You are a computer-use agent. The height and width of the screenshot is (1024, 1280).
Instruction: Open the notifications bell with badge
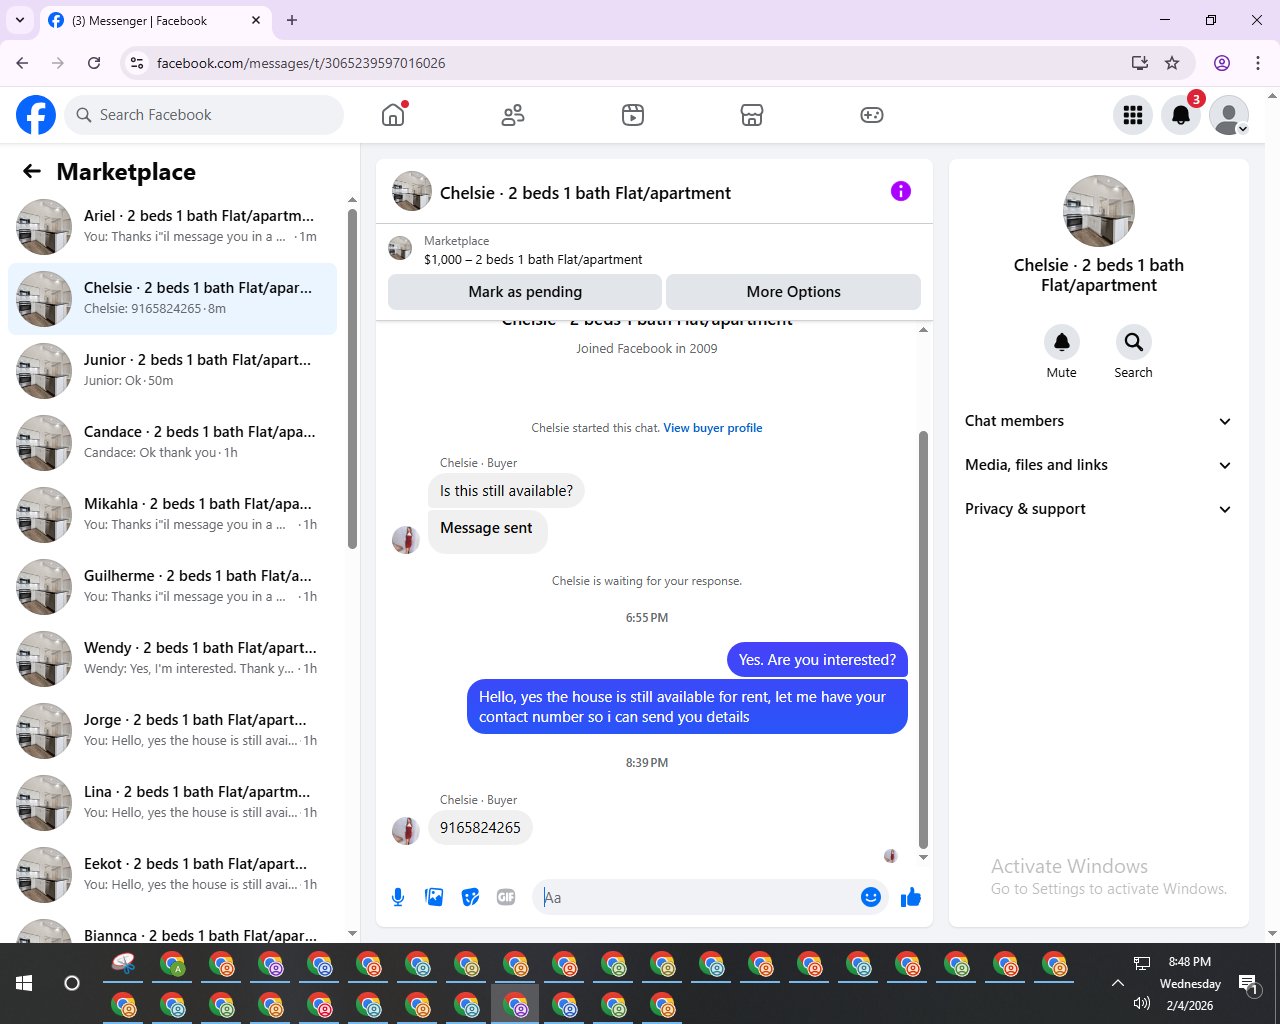pos(1181,115)
